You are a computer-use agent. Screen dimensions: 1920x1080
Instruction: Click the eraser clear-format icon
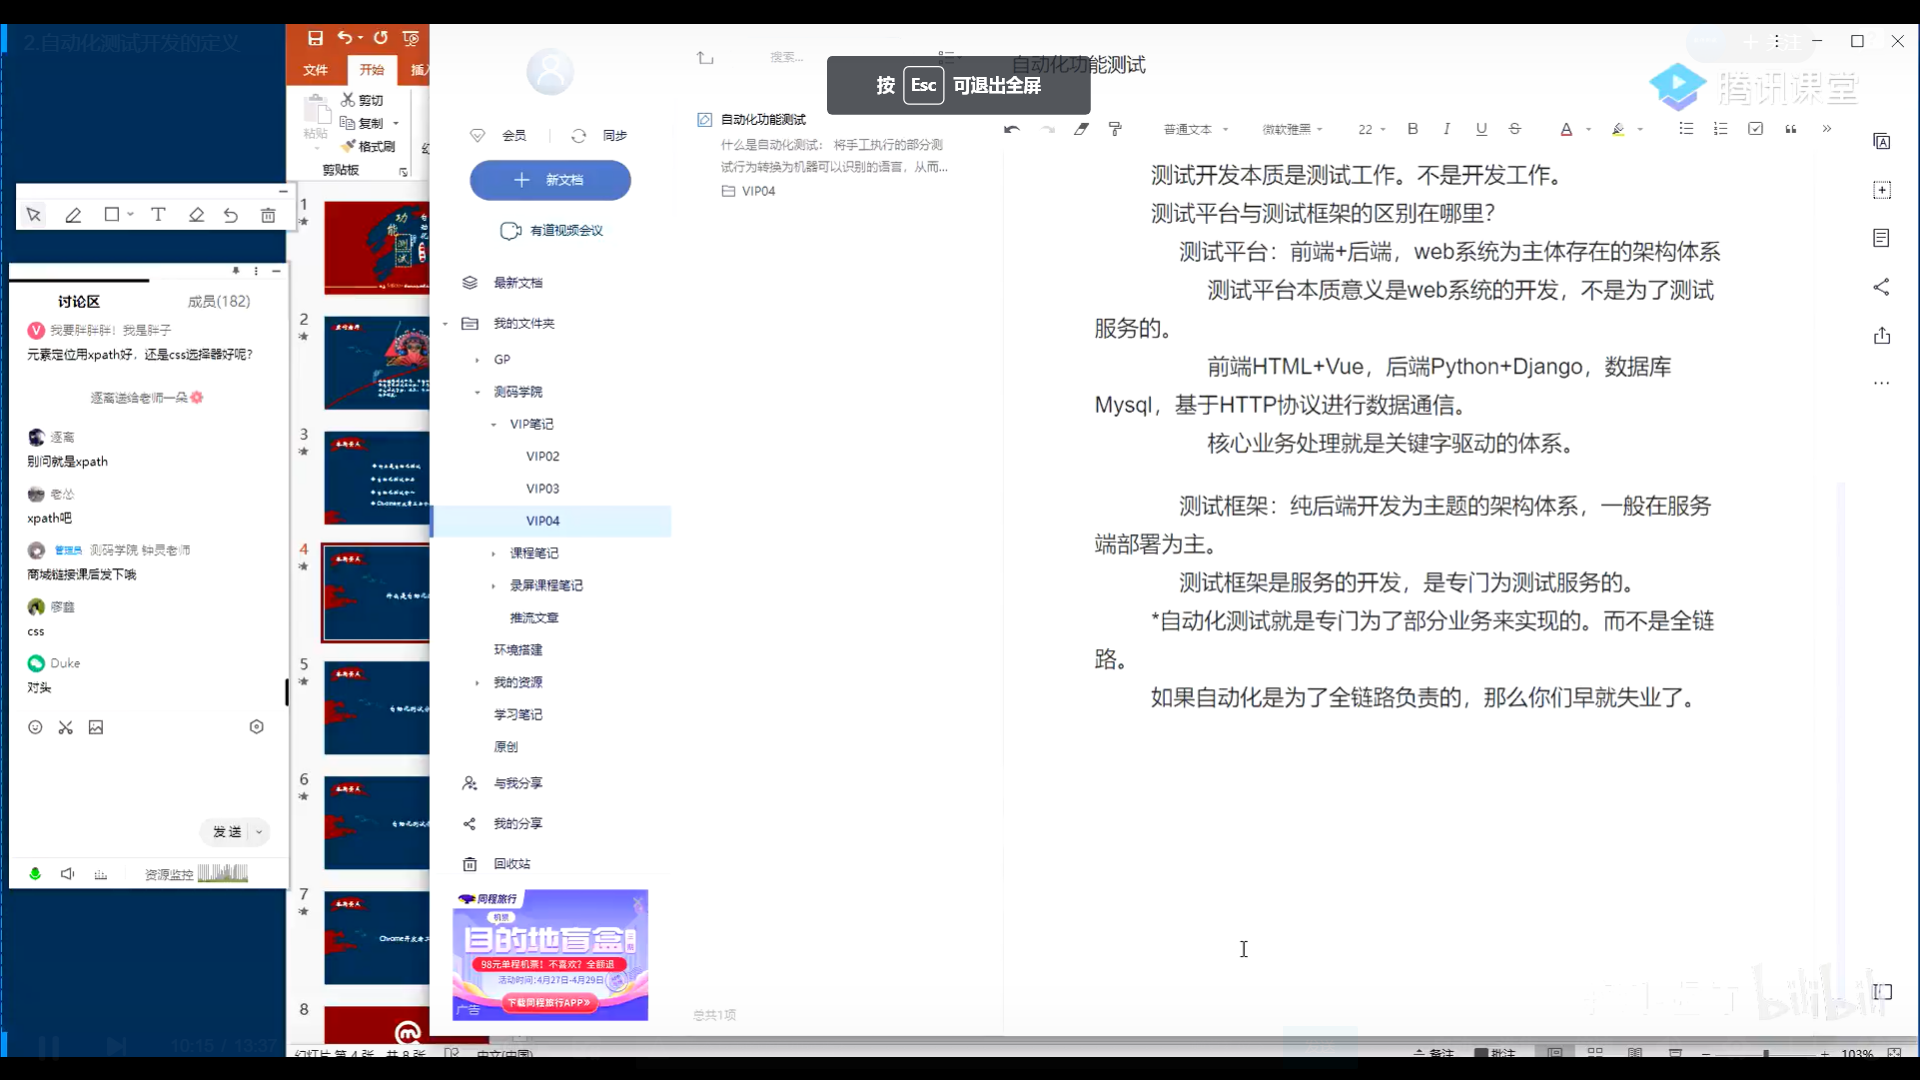(1081, 129)
